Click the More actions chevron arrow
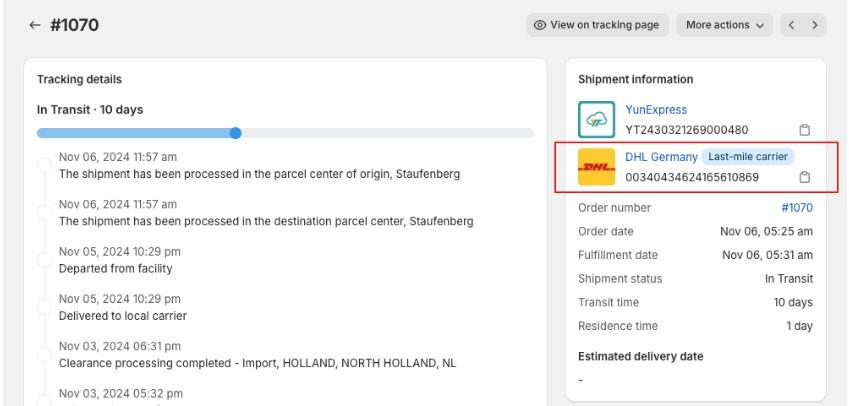 coord(760,25)
